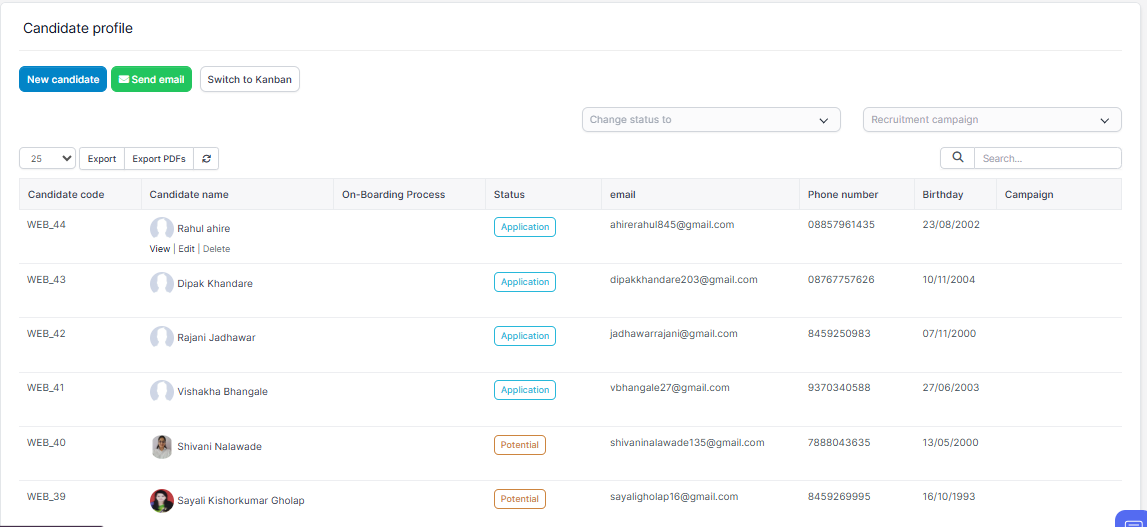Click the refresh table icon

tap(206, 159)
